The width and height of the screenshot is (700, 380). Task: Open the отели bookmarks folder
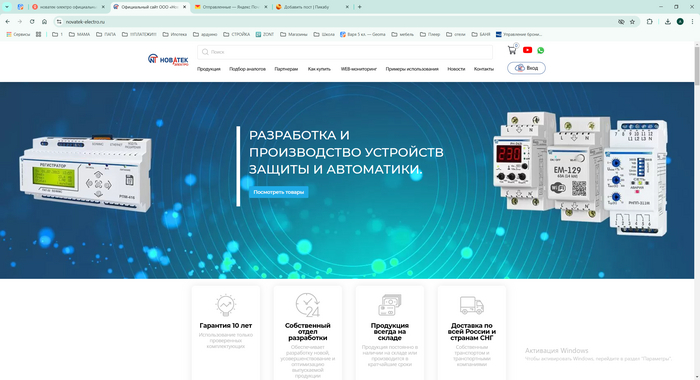(456, 34)
